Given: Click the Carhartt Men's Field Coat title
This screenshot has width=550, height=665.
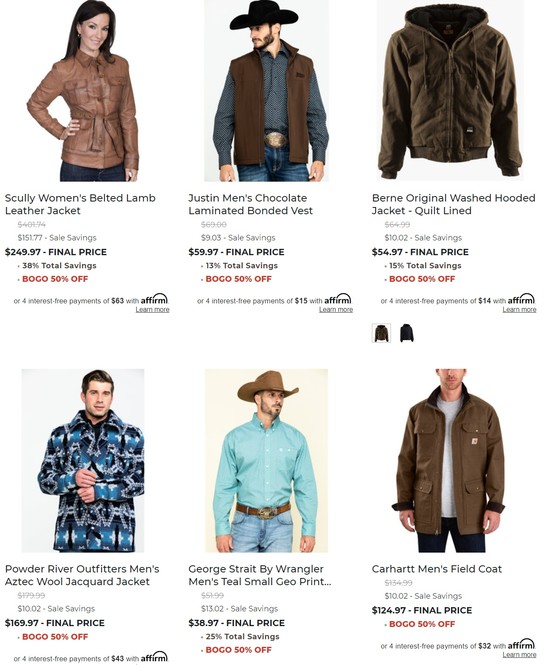Looking at the screenshot, I should [x=436, y=569].
